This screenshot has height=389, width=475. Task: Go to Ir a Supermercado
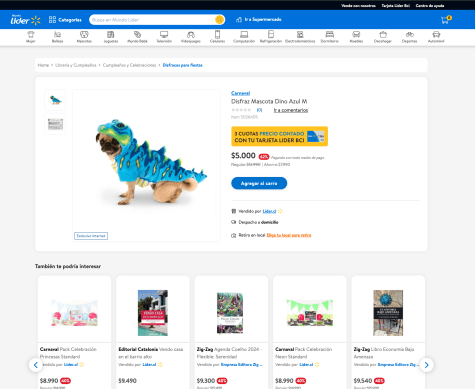point(259,20)
